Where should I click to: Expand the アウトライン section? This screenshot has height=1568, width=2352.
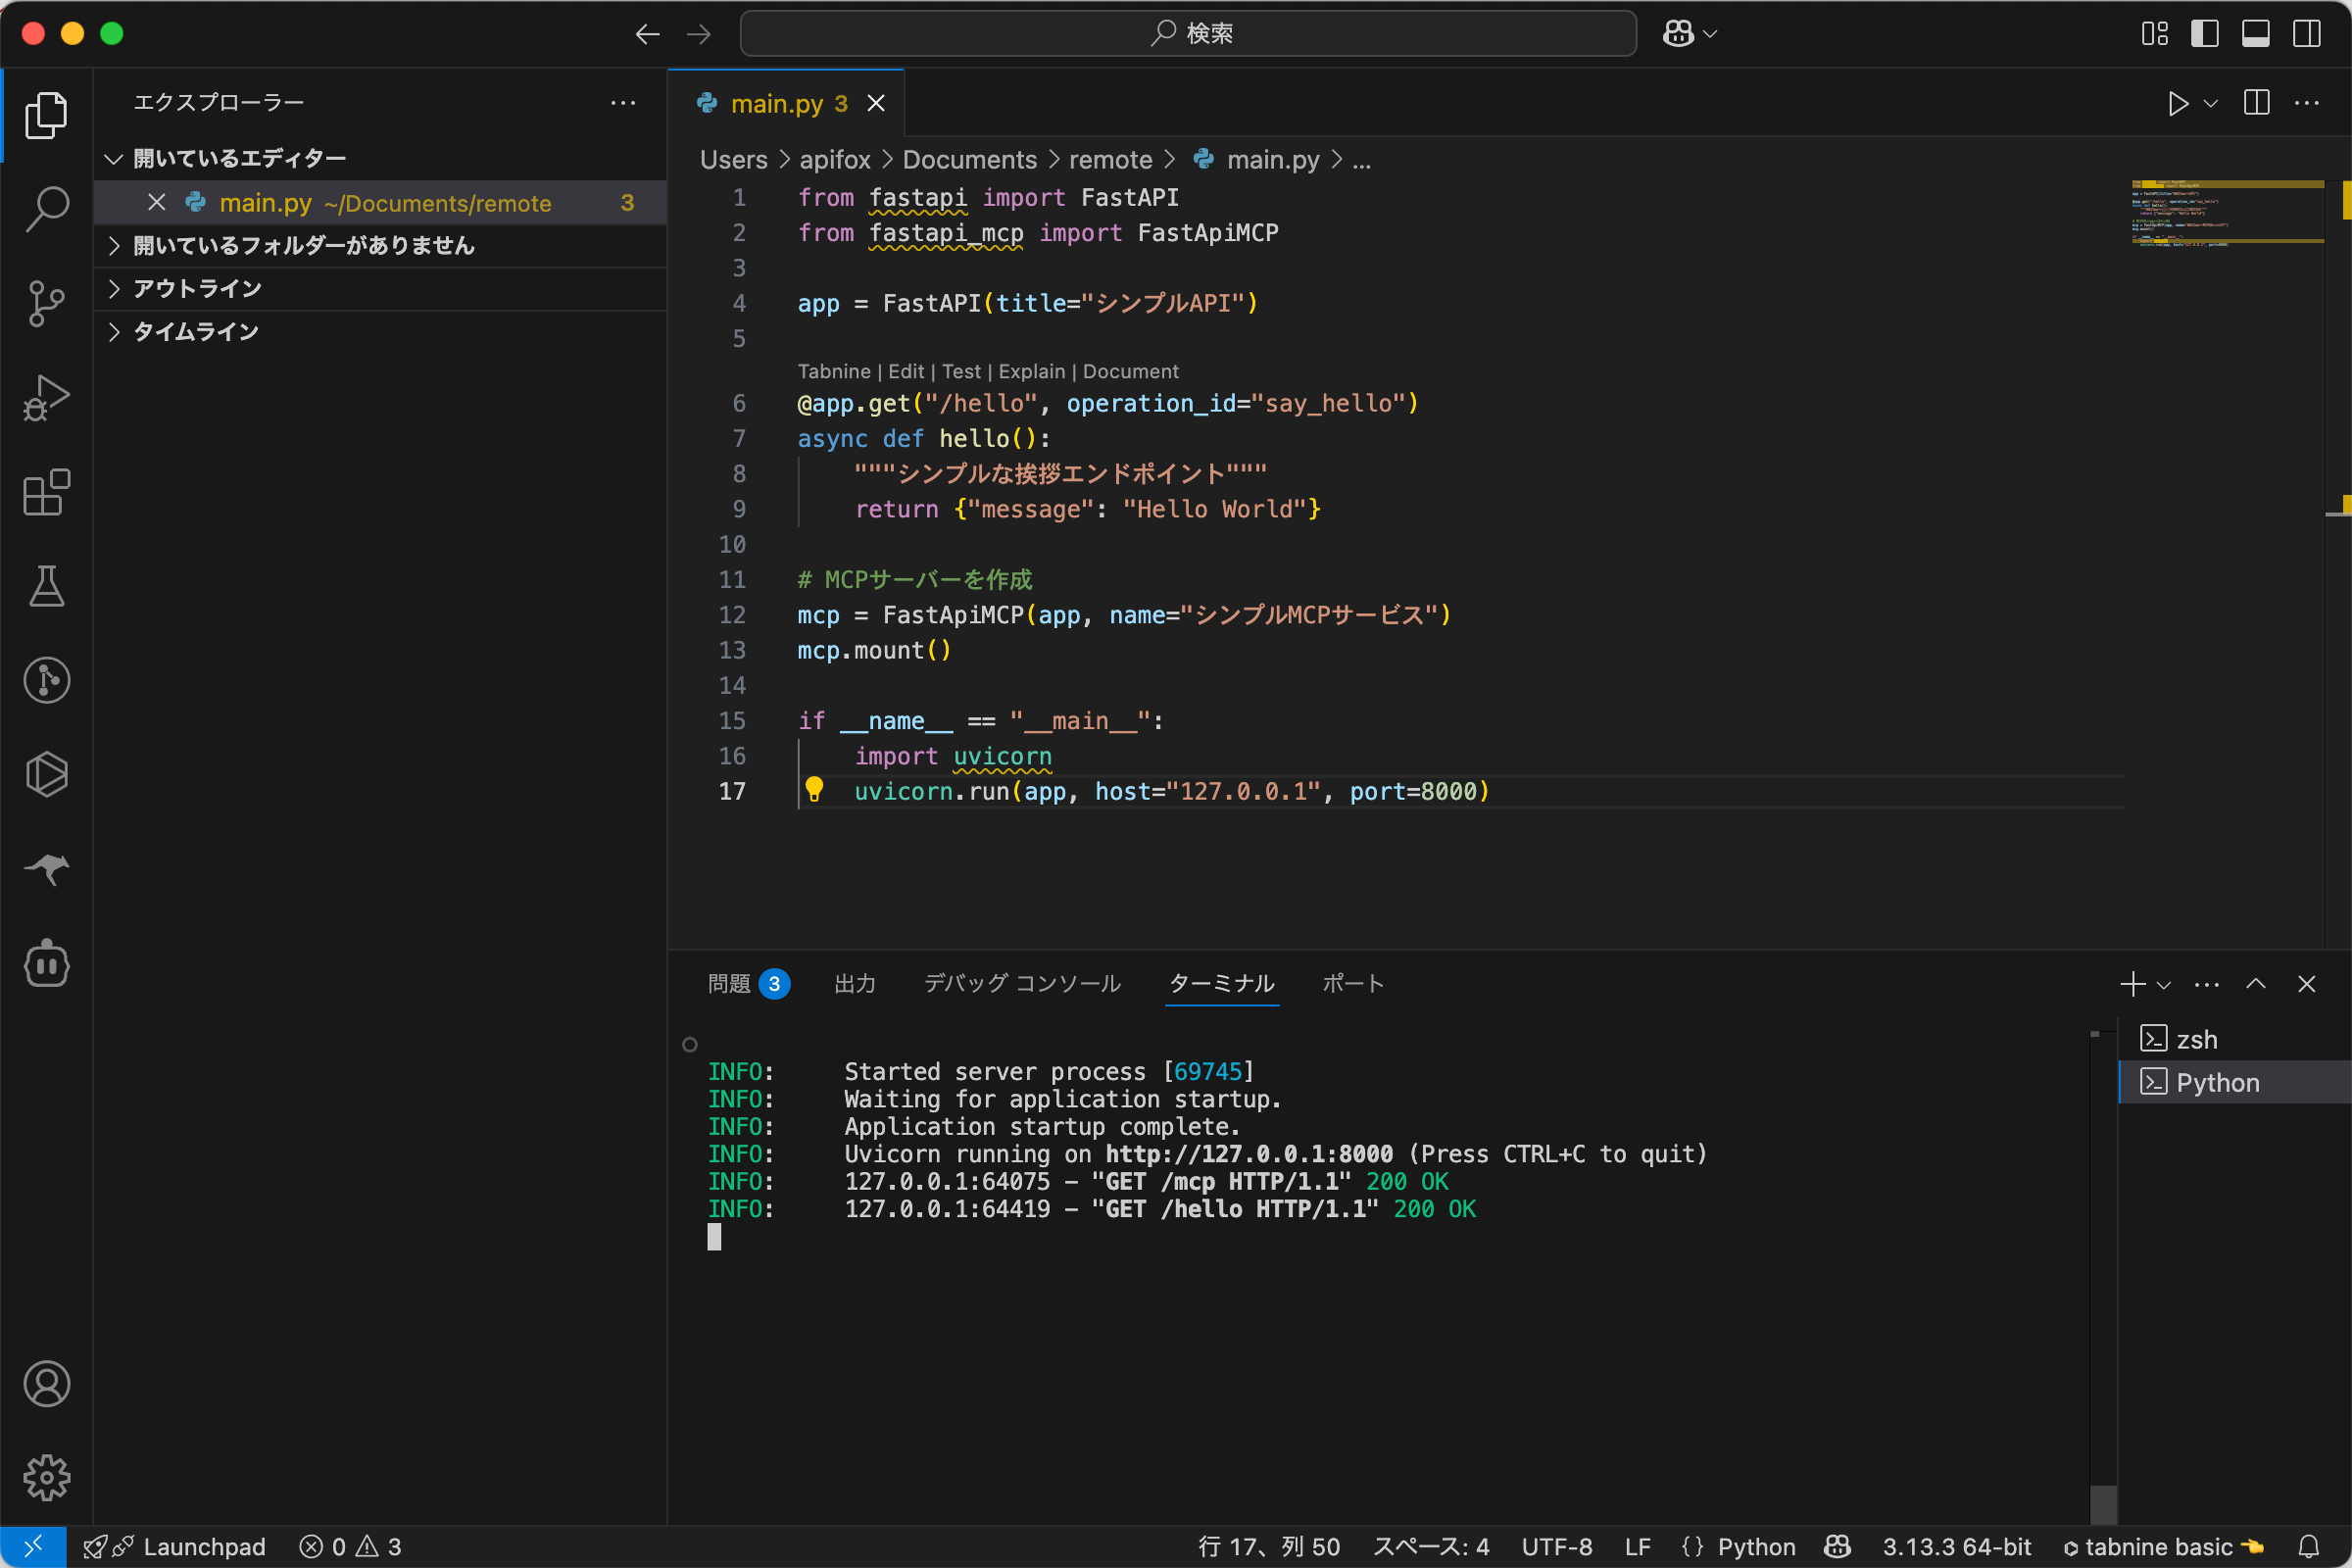tap(197, 289)
